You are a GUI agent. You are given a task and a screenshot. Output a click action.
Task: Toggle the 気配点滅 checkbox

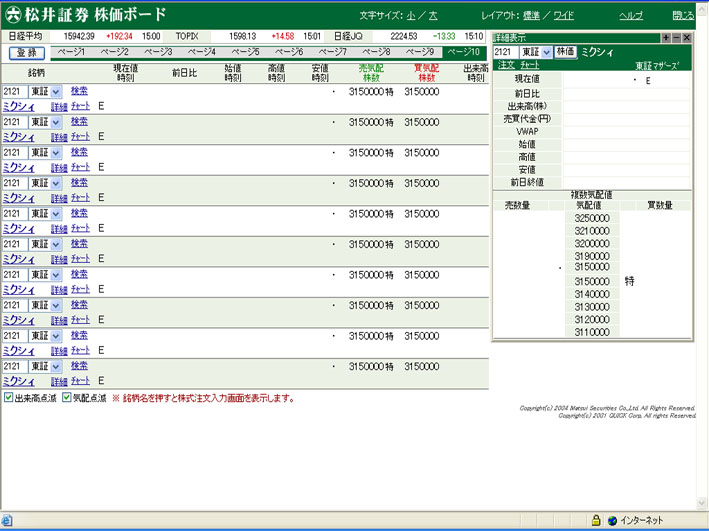click(x=66, y=398)
